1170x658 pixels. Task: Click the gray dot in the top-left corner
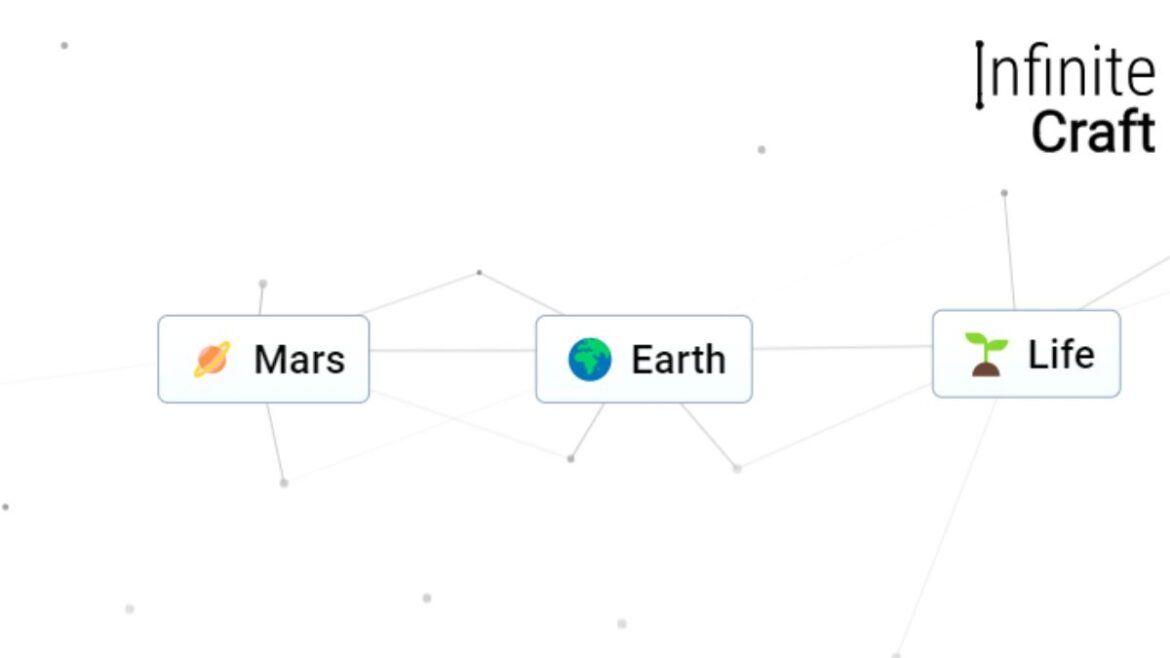65,45
